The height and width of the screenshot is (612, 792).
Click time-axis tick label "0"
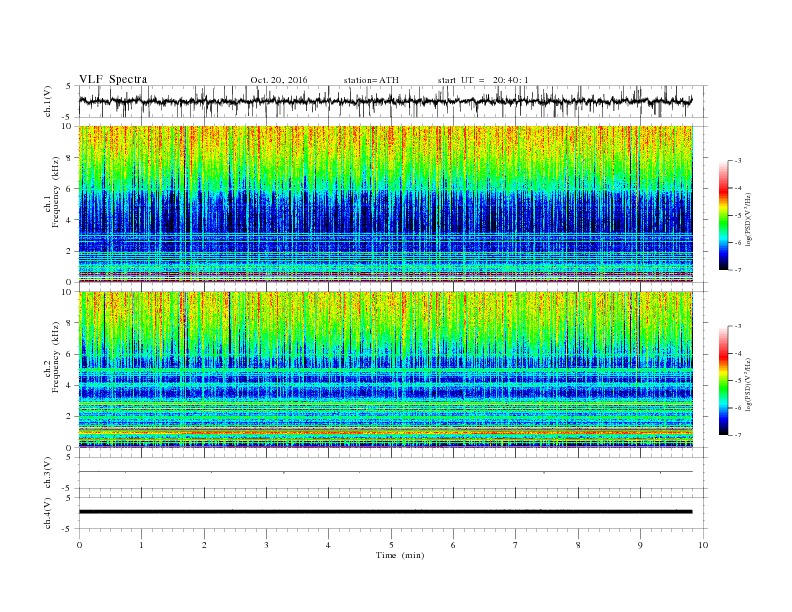coord(79,545)
